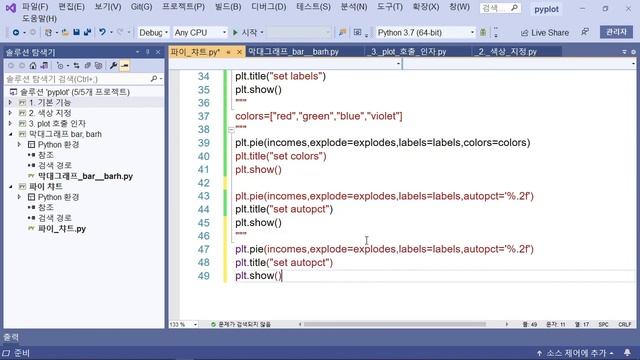Viewport: 640px width, 360px height.
Task: Click the Live Share button
Action: (545, 32)
